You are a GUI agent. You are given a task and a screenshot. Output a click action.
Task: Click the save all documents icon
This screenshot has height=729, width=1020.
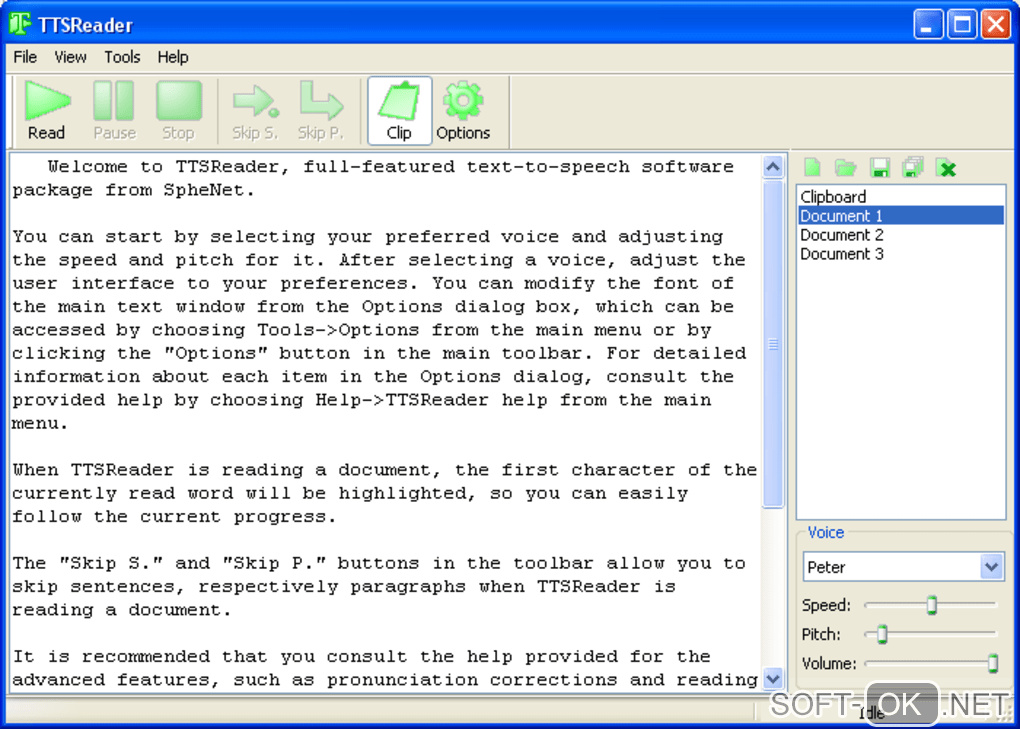pos(913,168)
